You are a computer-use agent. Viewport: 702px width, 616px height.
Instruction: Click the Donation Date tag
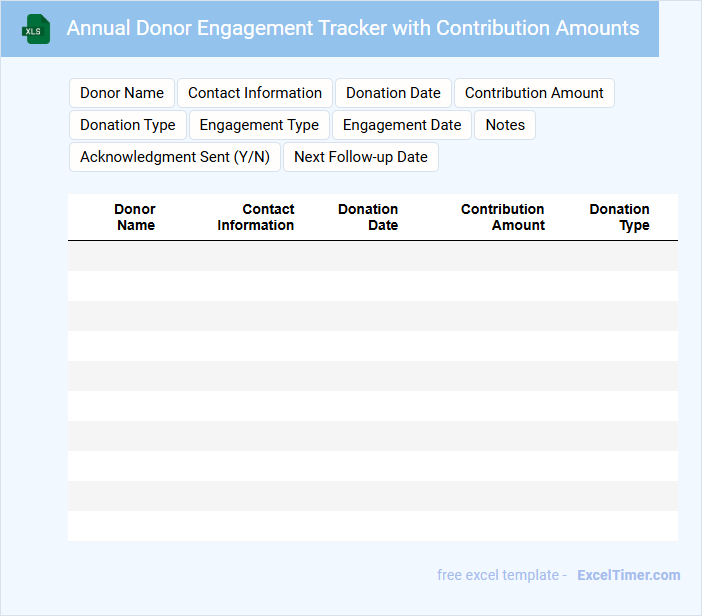coord(393,93)
